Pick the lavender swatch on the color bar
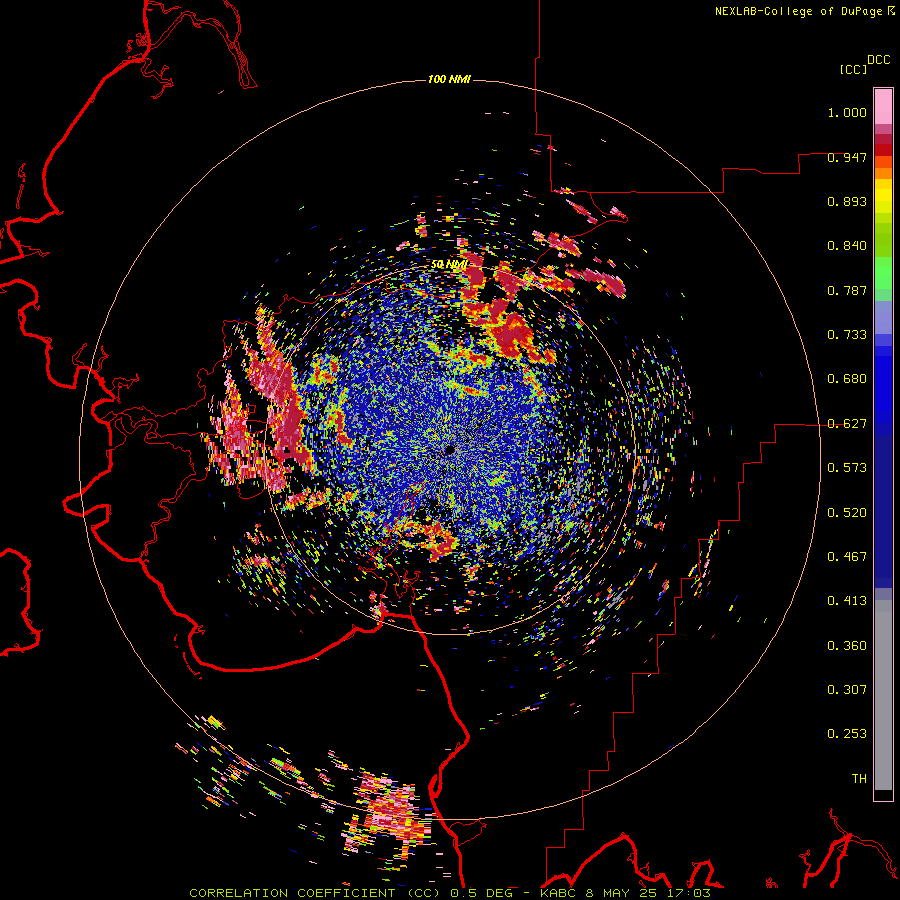This screenshot has height=900, width=900. click(883, 317)
